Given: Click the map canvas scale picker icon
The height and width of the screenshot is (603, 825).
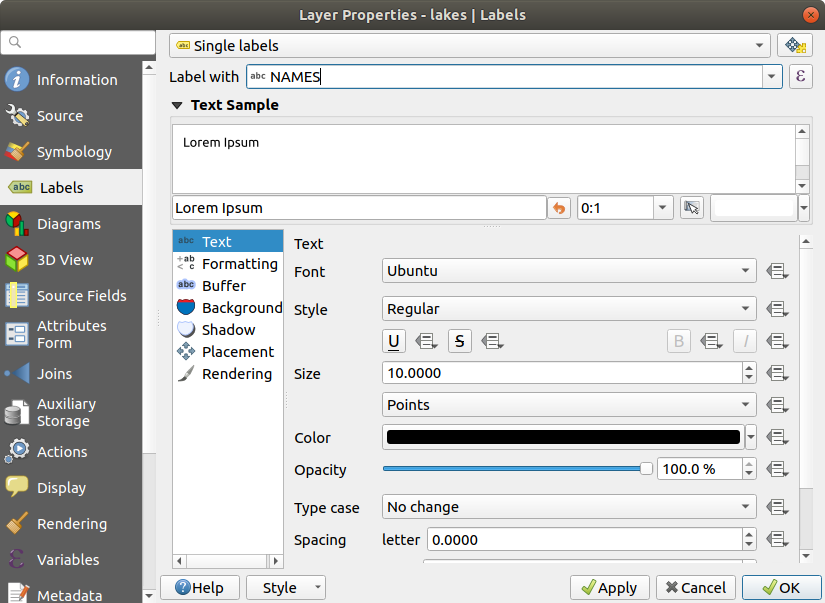Looking at the screenshot, I should pos(691,208).
